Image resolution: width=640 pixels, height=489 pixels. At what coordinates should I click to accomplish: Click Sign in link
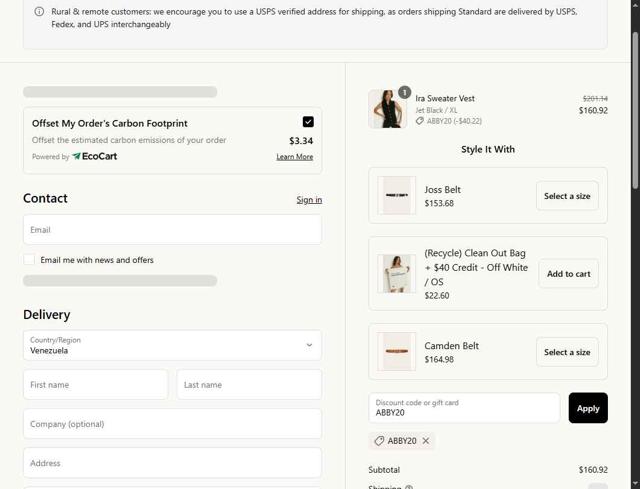(309, 200)
